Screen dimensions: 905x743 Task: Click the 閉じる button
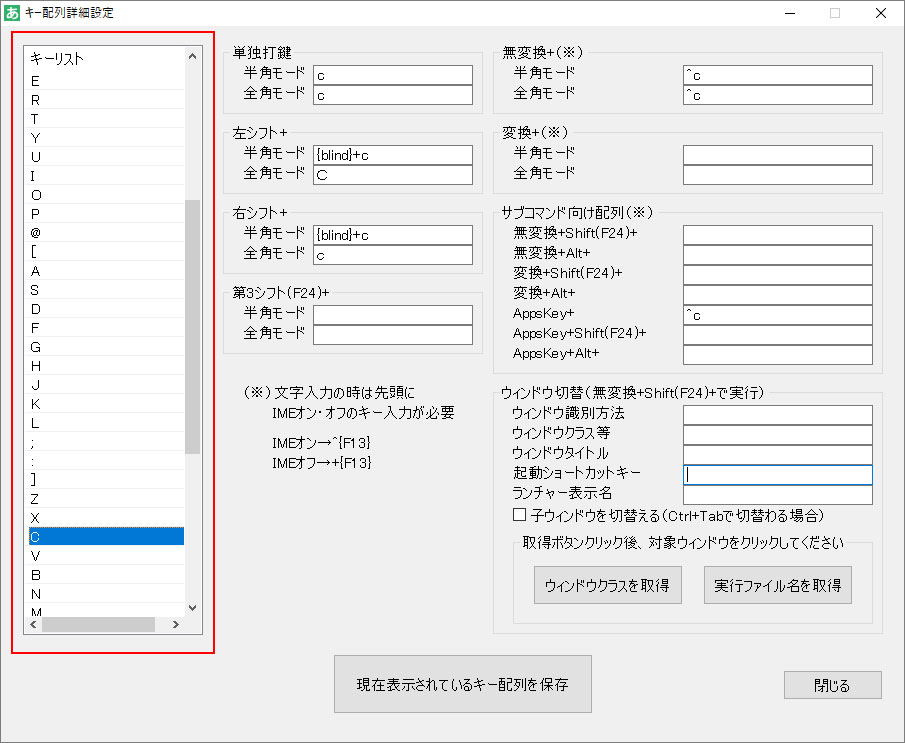coord(832,685)
